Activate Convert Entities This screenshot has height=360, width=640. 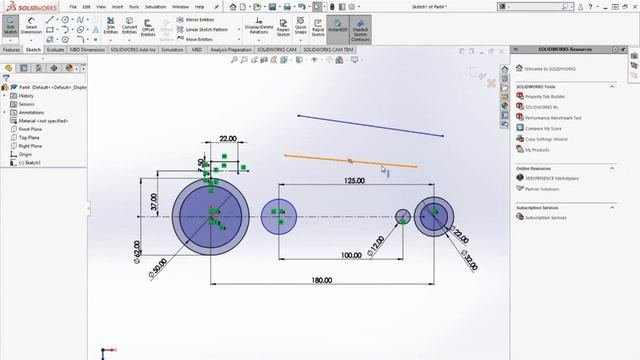click(x=129, y=26)
